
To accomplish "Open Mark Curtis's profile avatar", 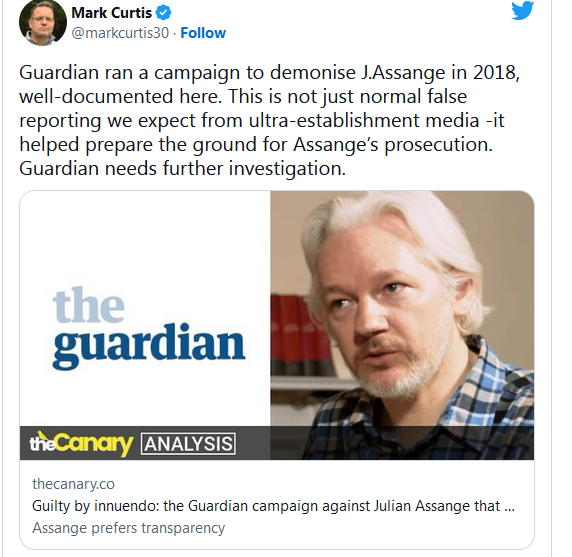I will (x=43, y=22).
